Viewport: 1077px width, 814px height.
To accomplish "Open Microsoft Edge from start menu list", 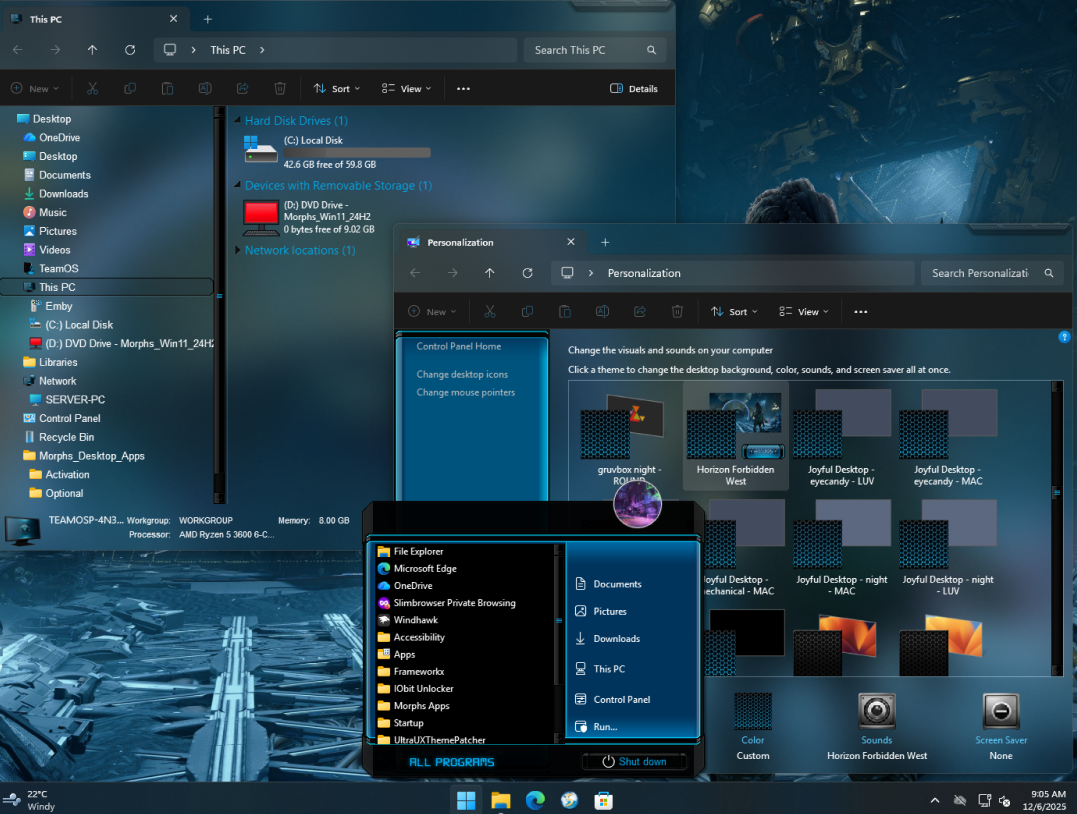I will [424, 569].
